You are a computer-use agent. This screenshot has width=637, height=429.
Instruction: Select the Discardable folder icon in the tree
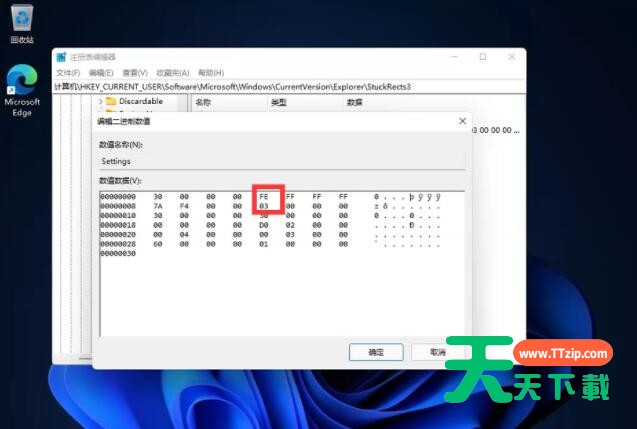(111, 101)
